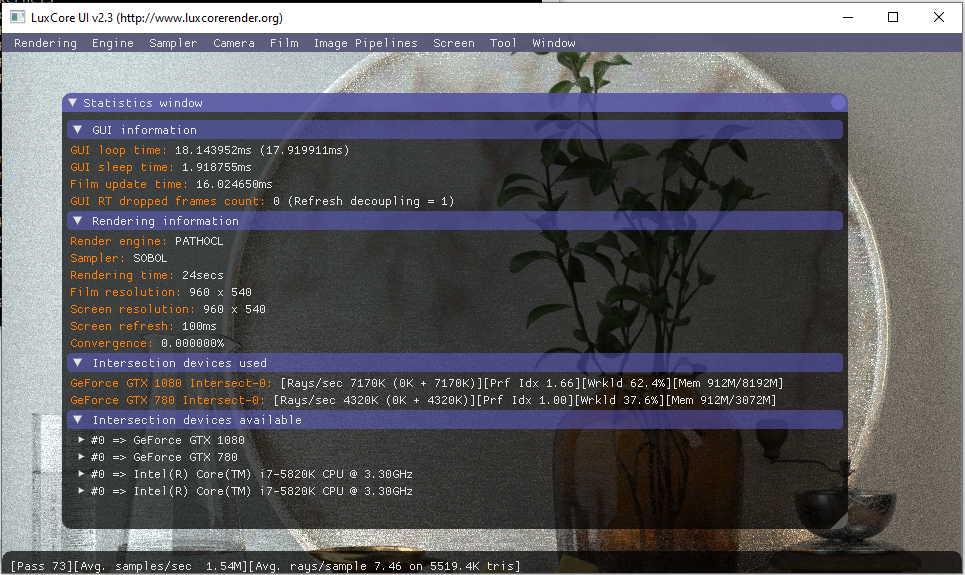Screen dimensions: 965x575
Task: Open the Image Pipelines menu
Action: (x=365, y=43)
